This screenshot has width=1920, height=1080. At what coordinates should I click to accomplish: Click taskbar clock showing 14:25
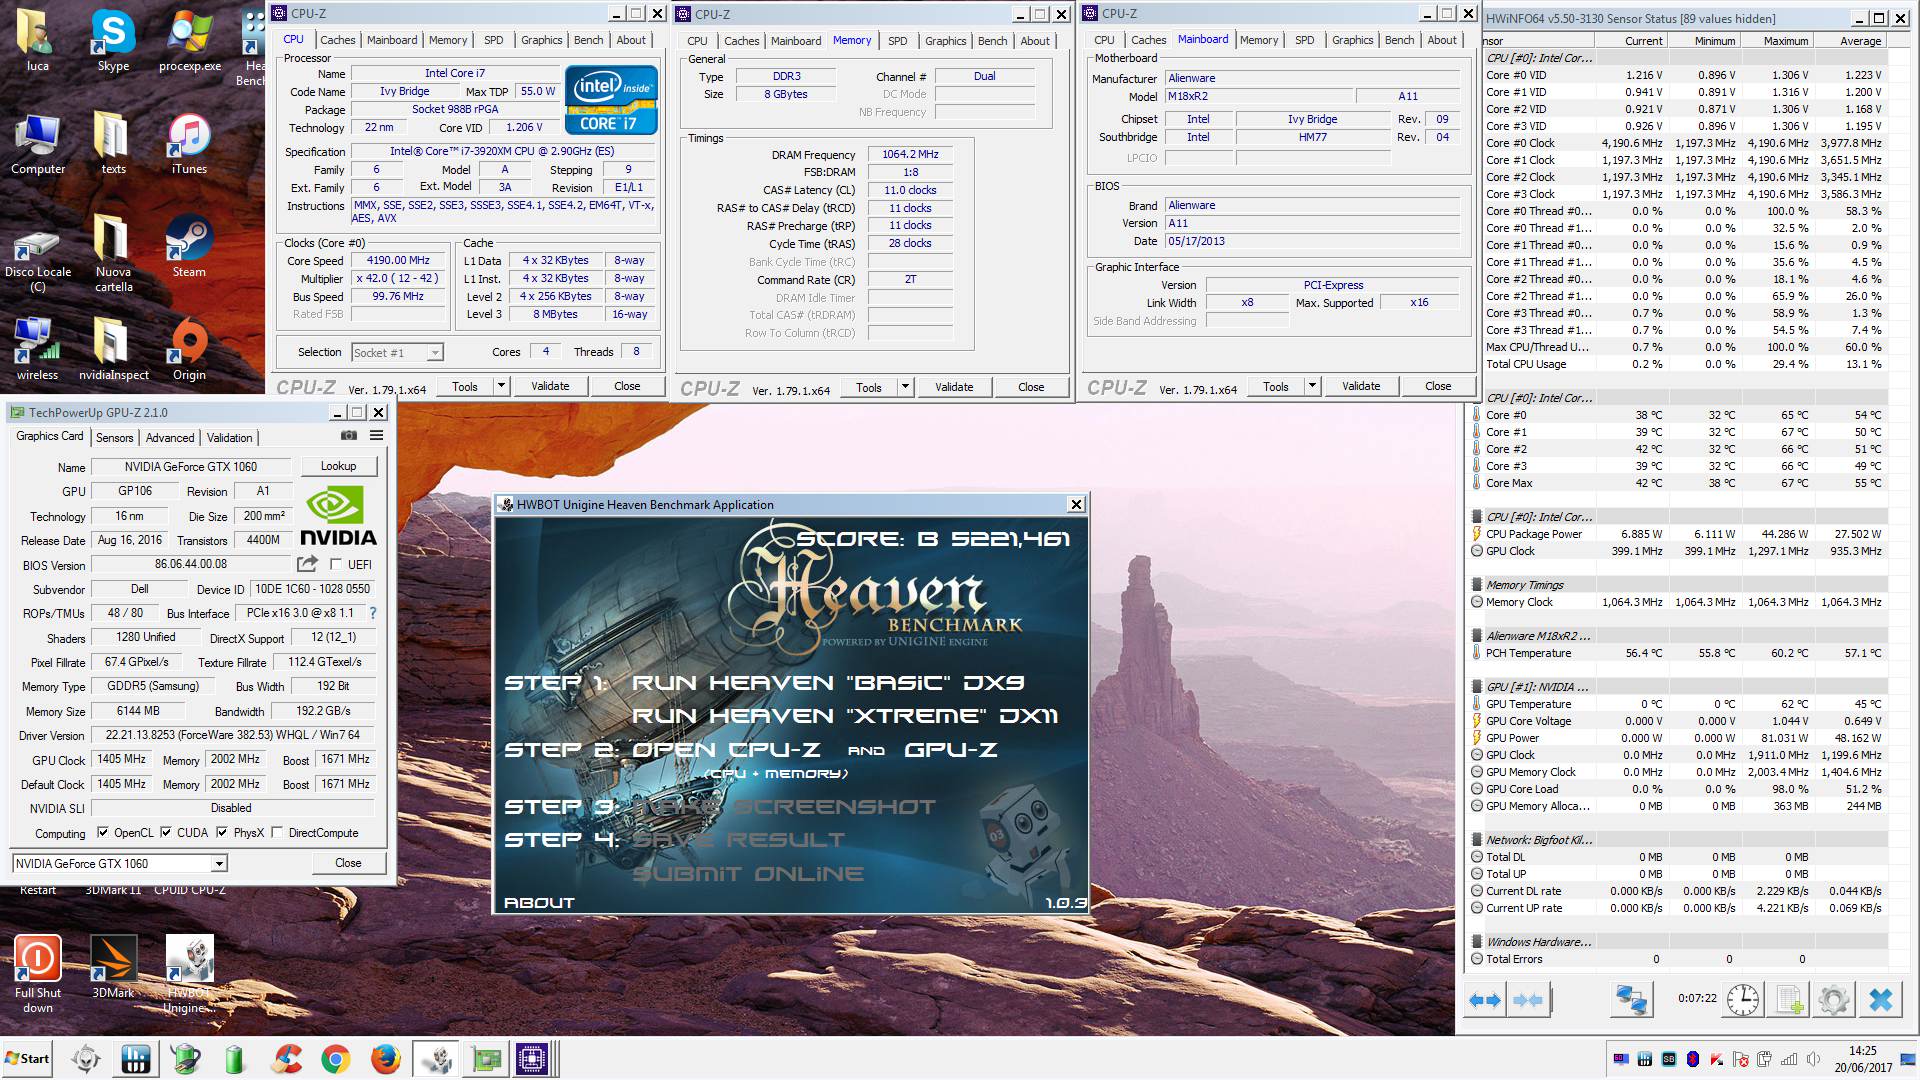pyautogui.click(x=1862, y=1059)
